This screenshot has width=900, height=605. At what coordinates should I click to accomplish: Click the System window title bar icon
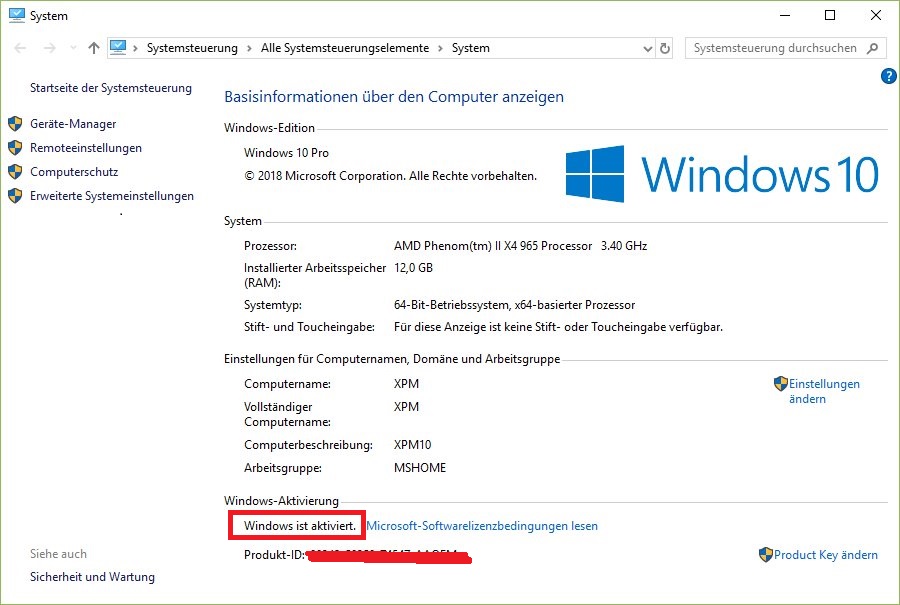(x=17, y=15)
